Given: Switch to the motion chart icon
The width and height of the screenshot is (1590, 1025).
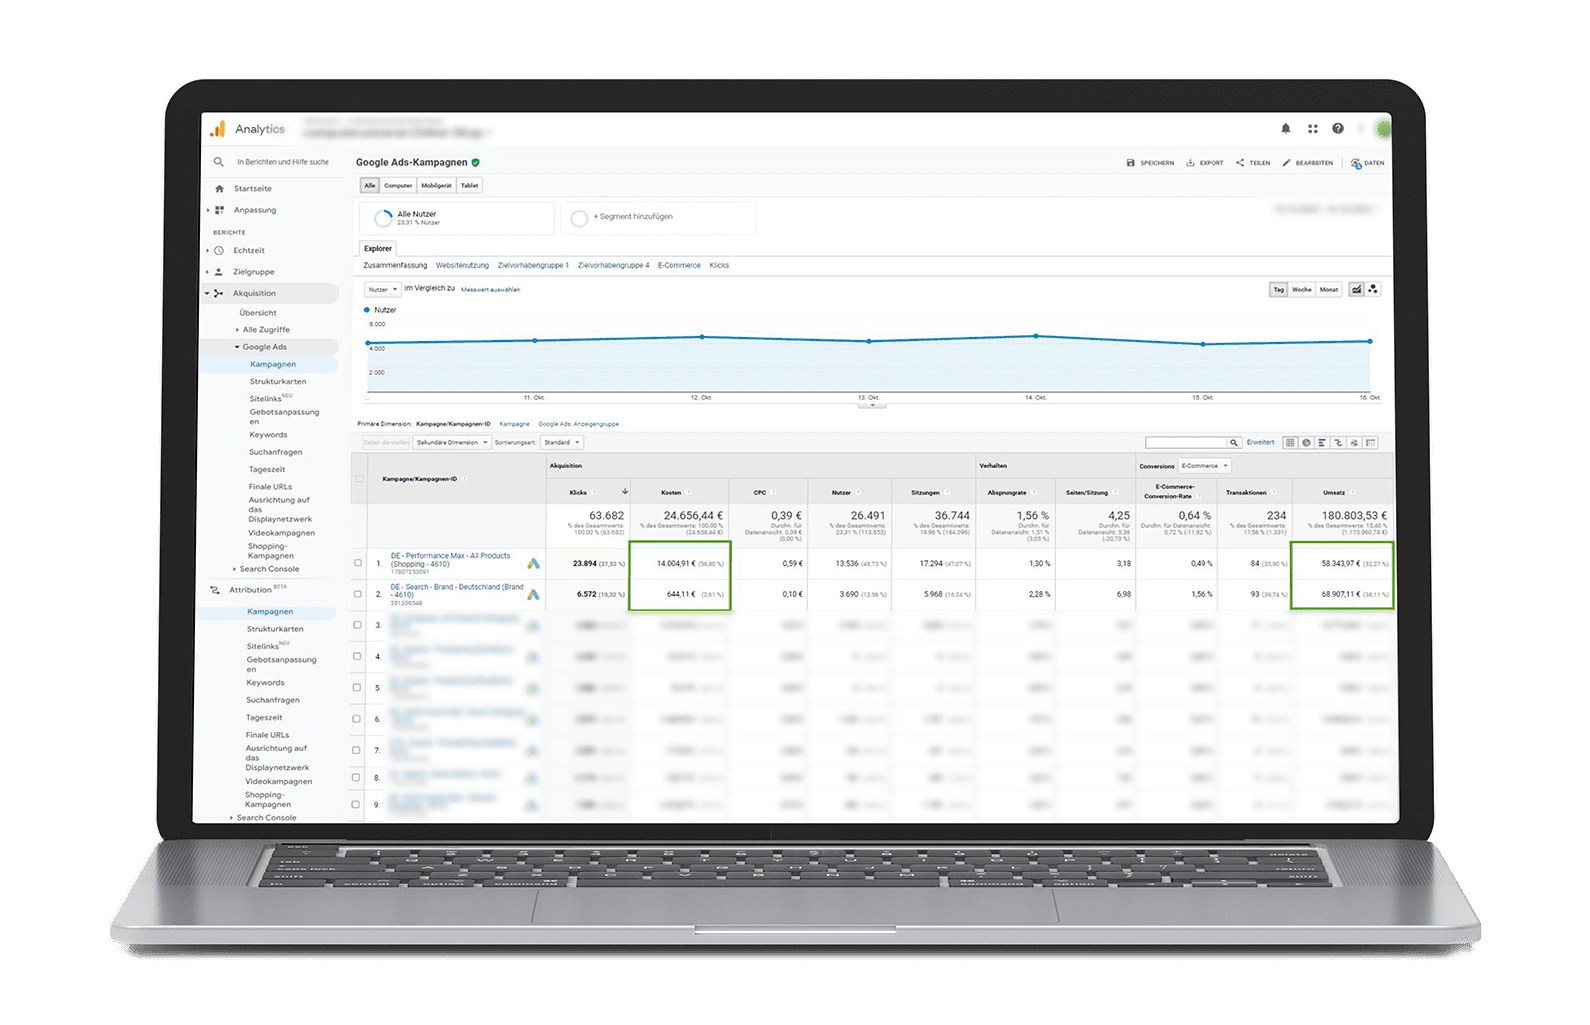Looking at the screenshot, I should (1373, 289).
